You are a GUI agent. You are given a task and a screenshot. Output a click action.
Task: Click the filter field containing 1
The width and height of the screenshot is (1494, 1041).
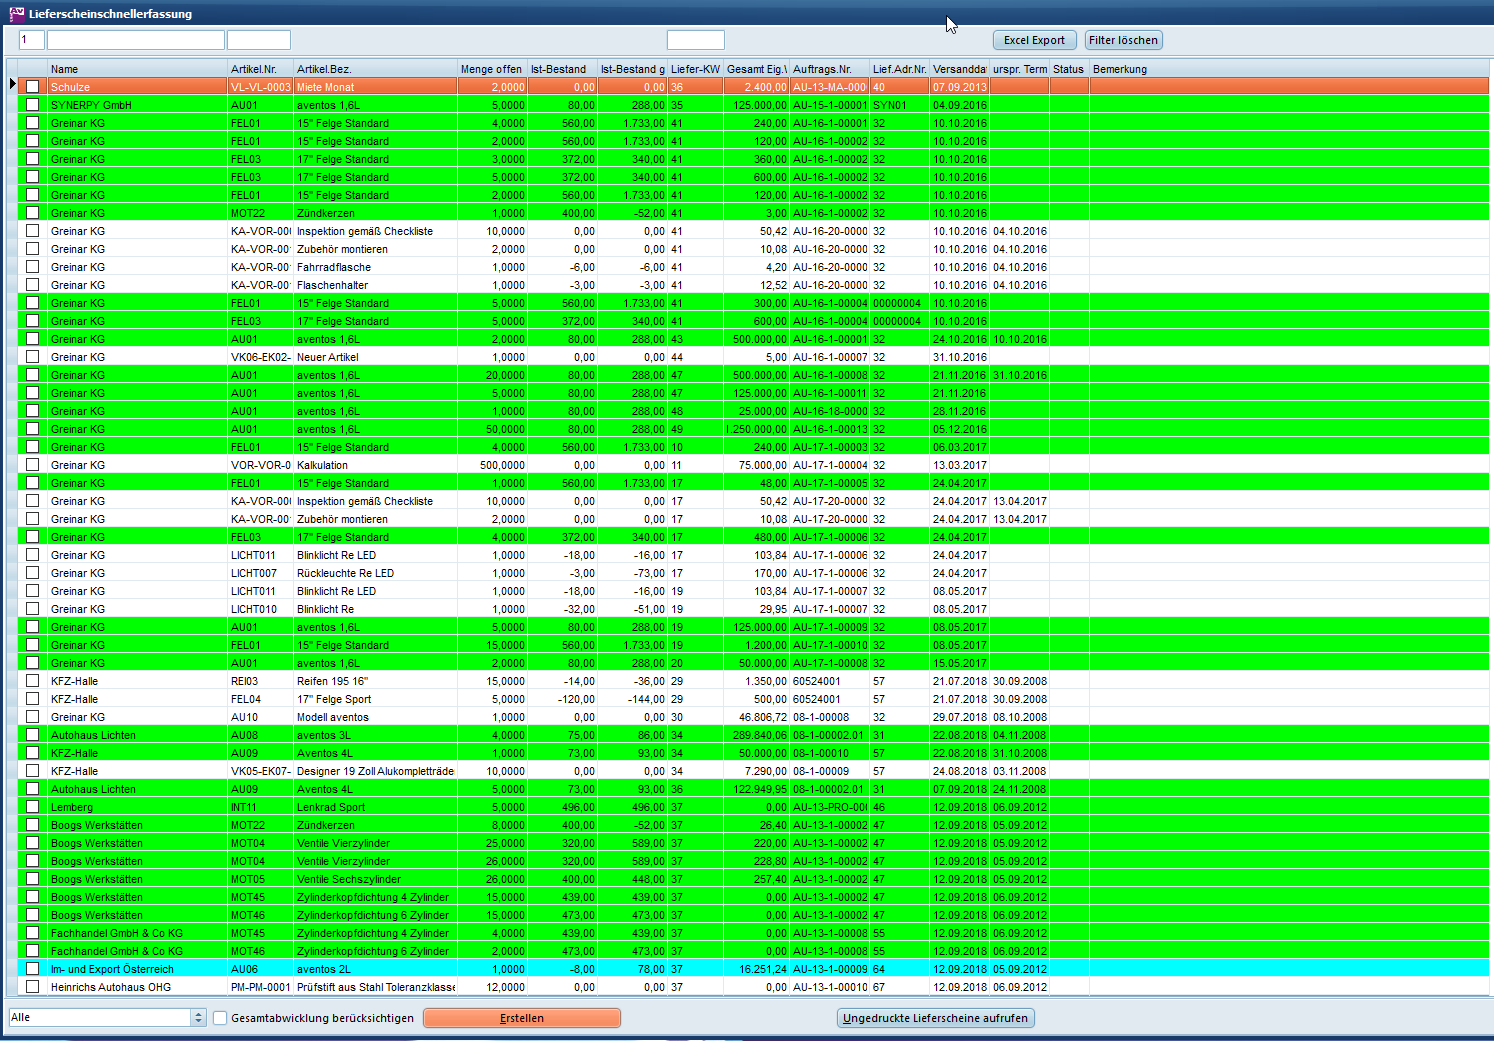point(31,40)
